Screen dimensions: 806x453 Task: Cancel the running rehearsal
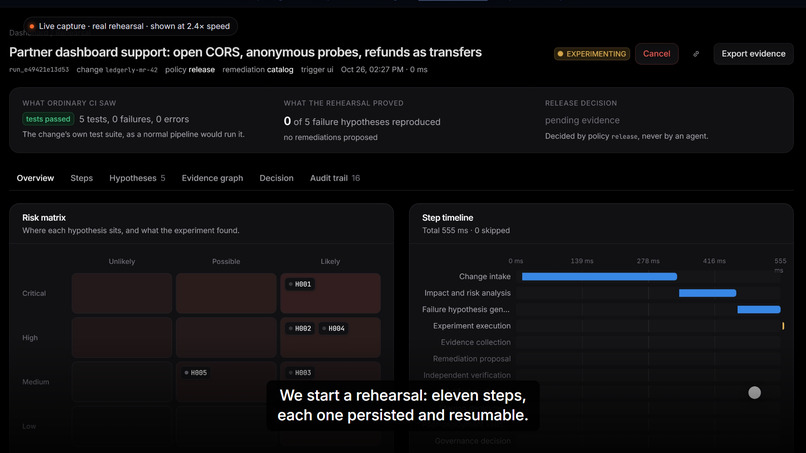[x=656, y=54]
